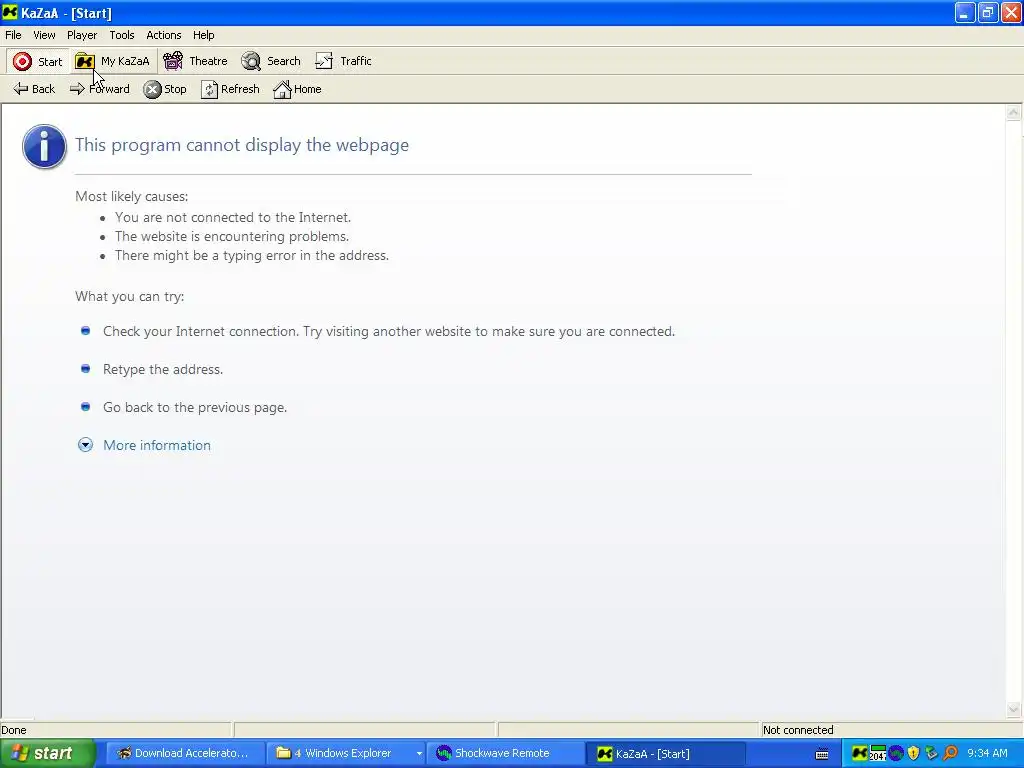1024x768 pixels.
Task: Open the File menu
Action: tap(13, 35)
